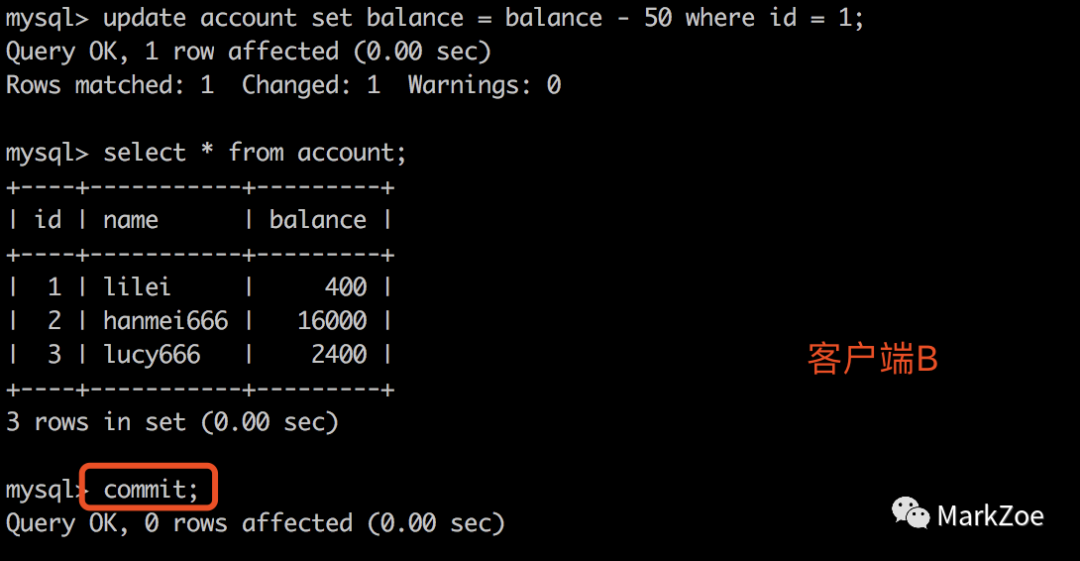The height and width of the screenshot is (561, 1080).
Task: Click the balance value 2400
Action: click(x=338, y=355)
